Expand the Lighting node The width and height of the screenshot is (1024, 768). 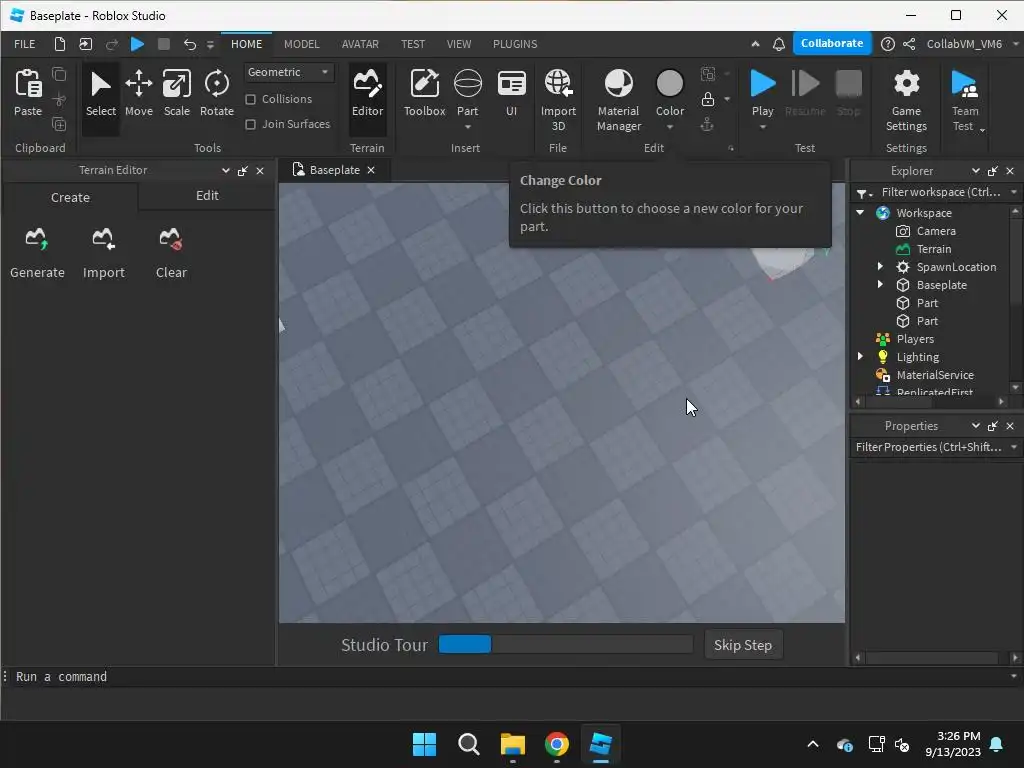point(860,357)
